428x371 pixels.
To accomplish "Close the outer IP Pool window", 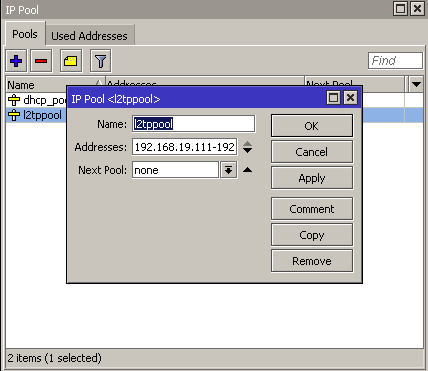I will point(417,8).
